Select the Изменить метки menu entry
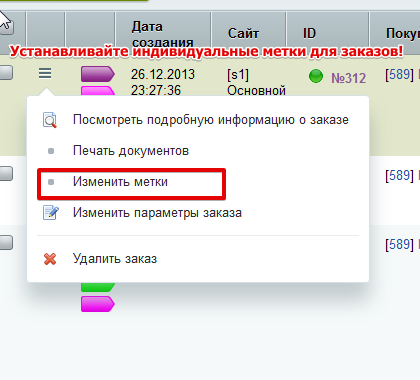Viewport: 420px width, 380px height. [x=120, y=182]
